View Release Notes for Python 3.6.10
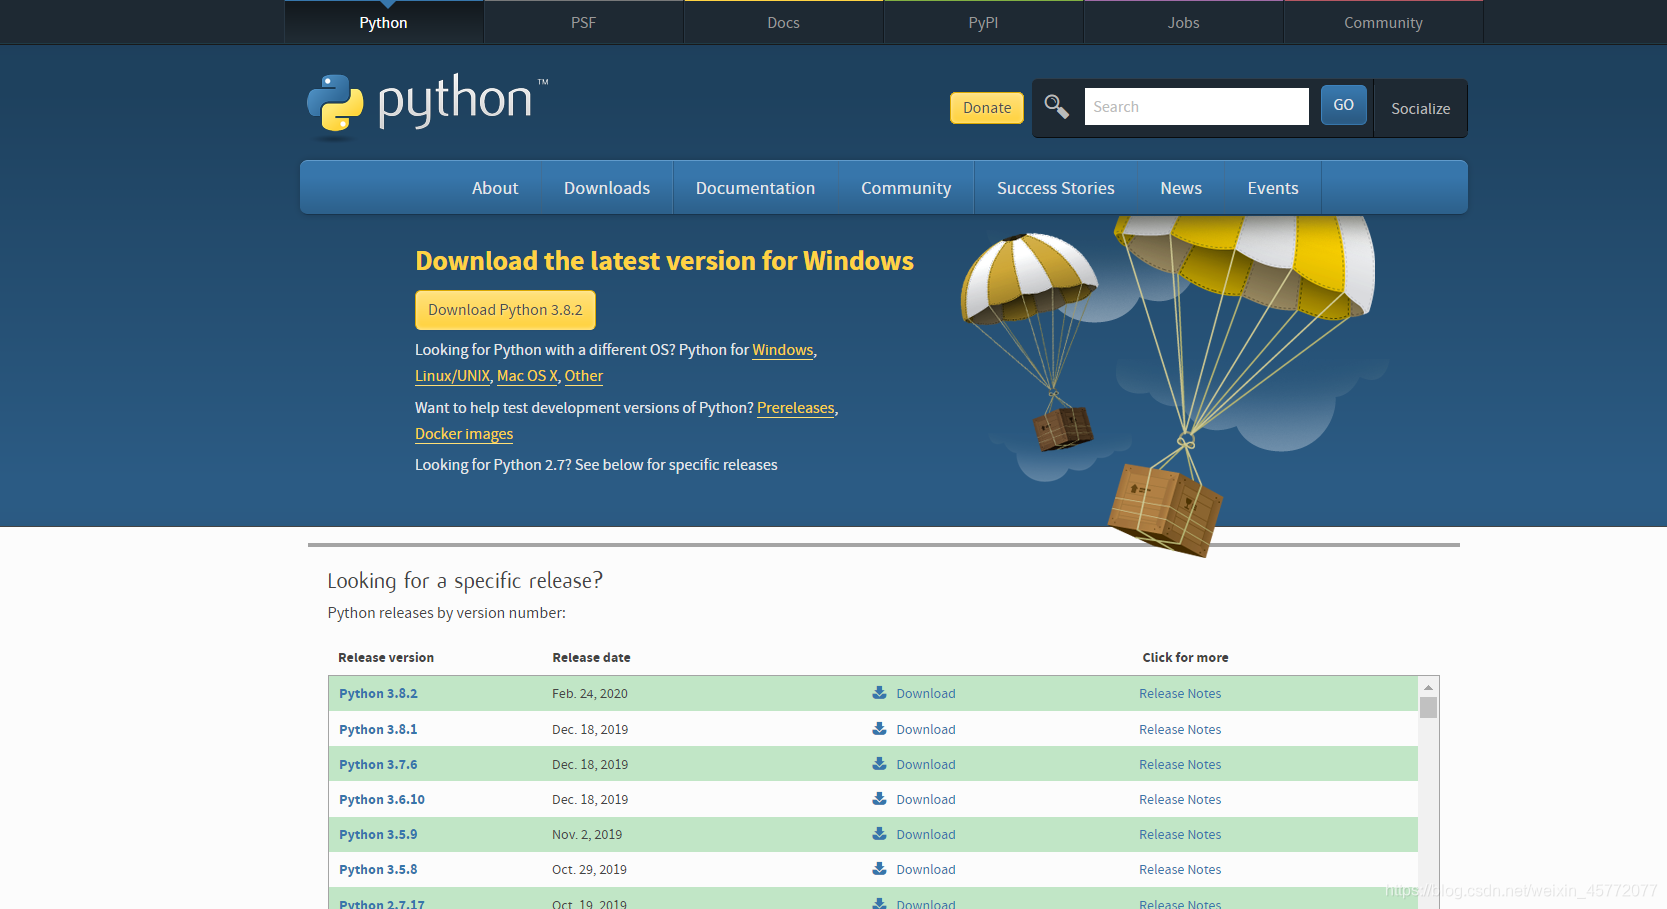 point(1180,799)
